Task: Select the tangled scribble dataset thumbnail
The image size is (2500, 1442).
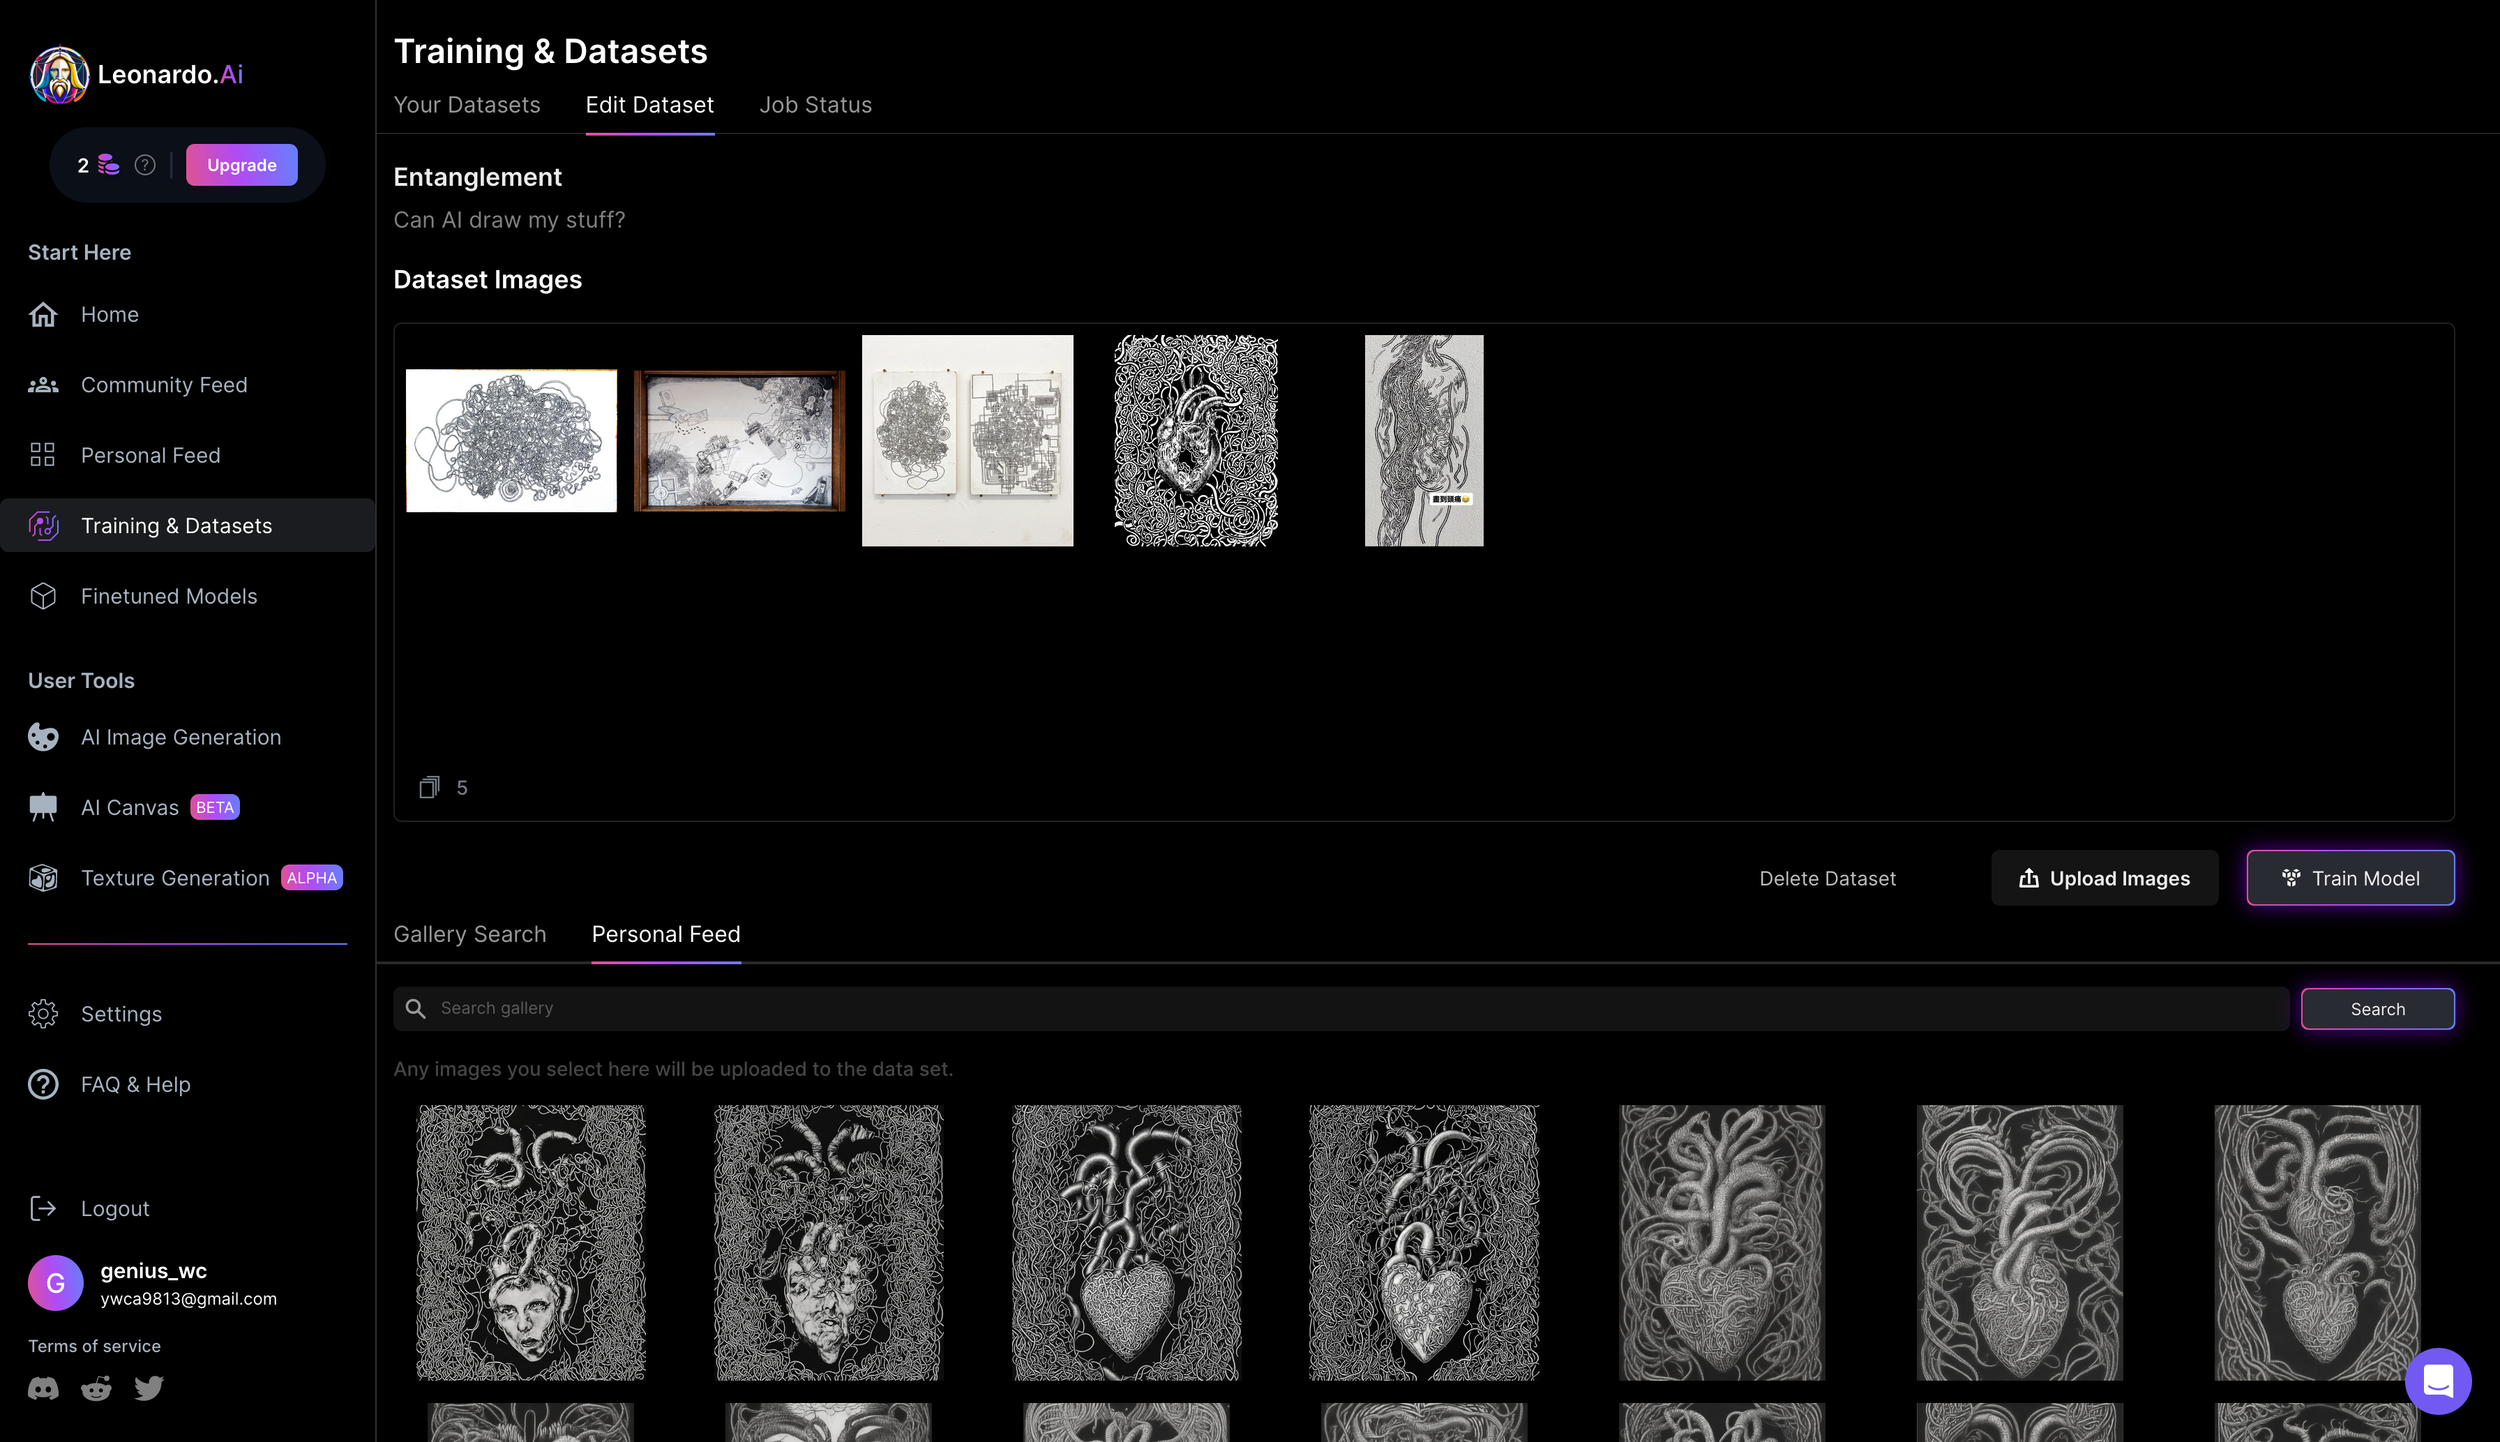Action: (511, 441)
